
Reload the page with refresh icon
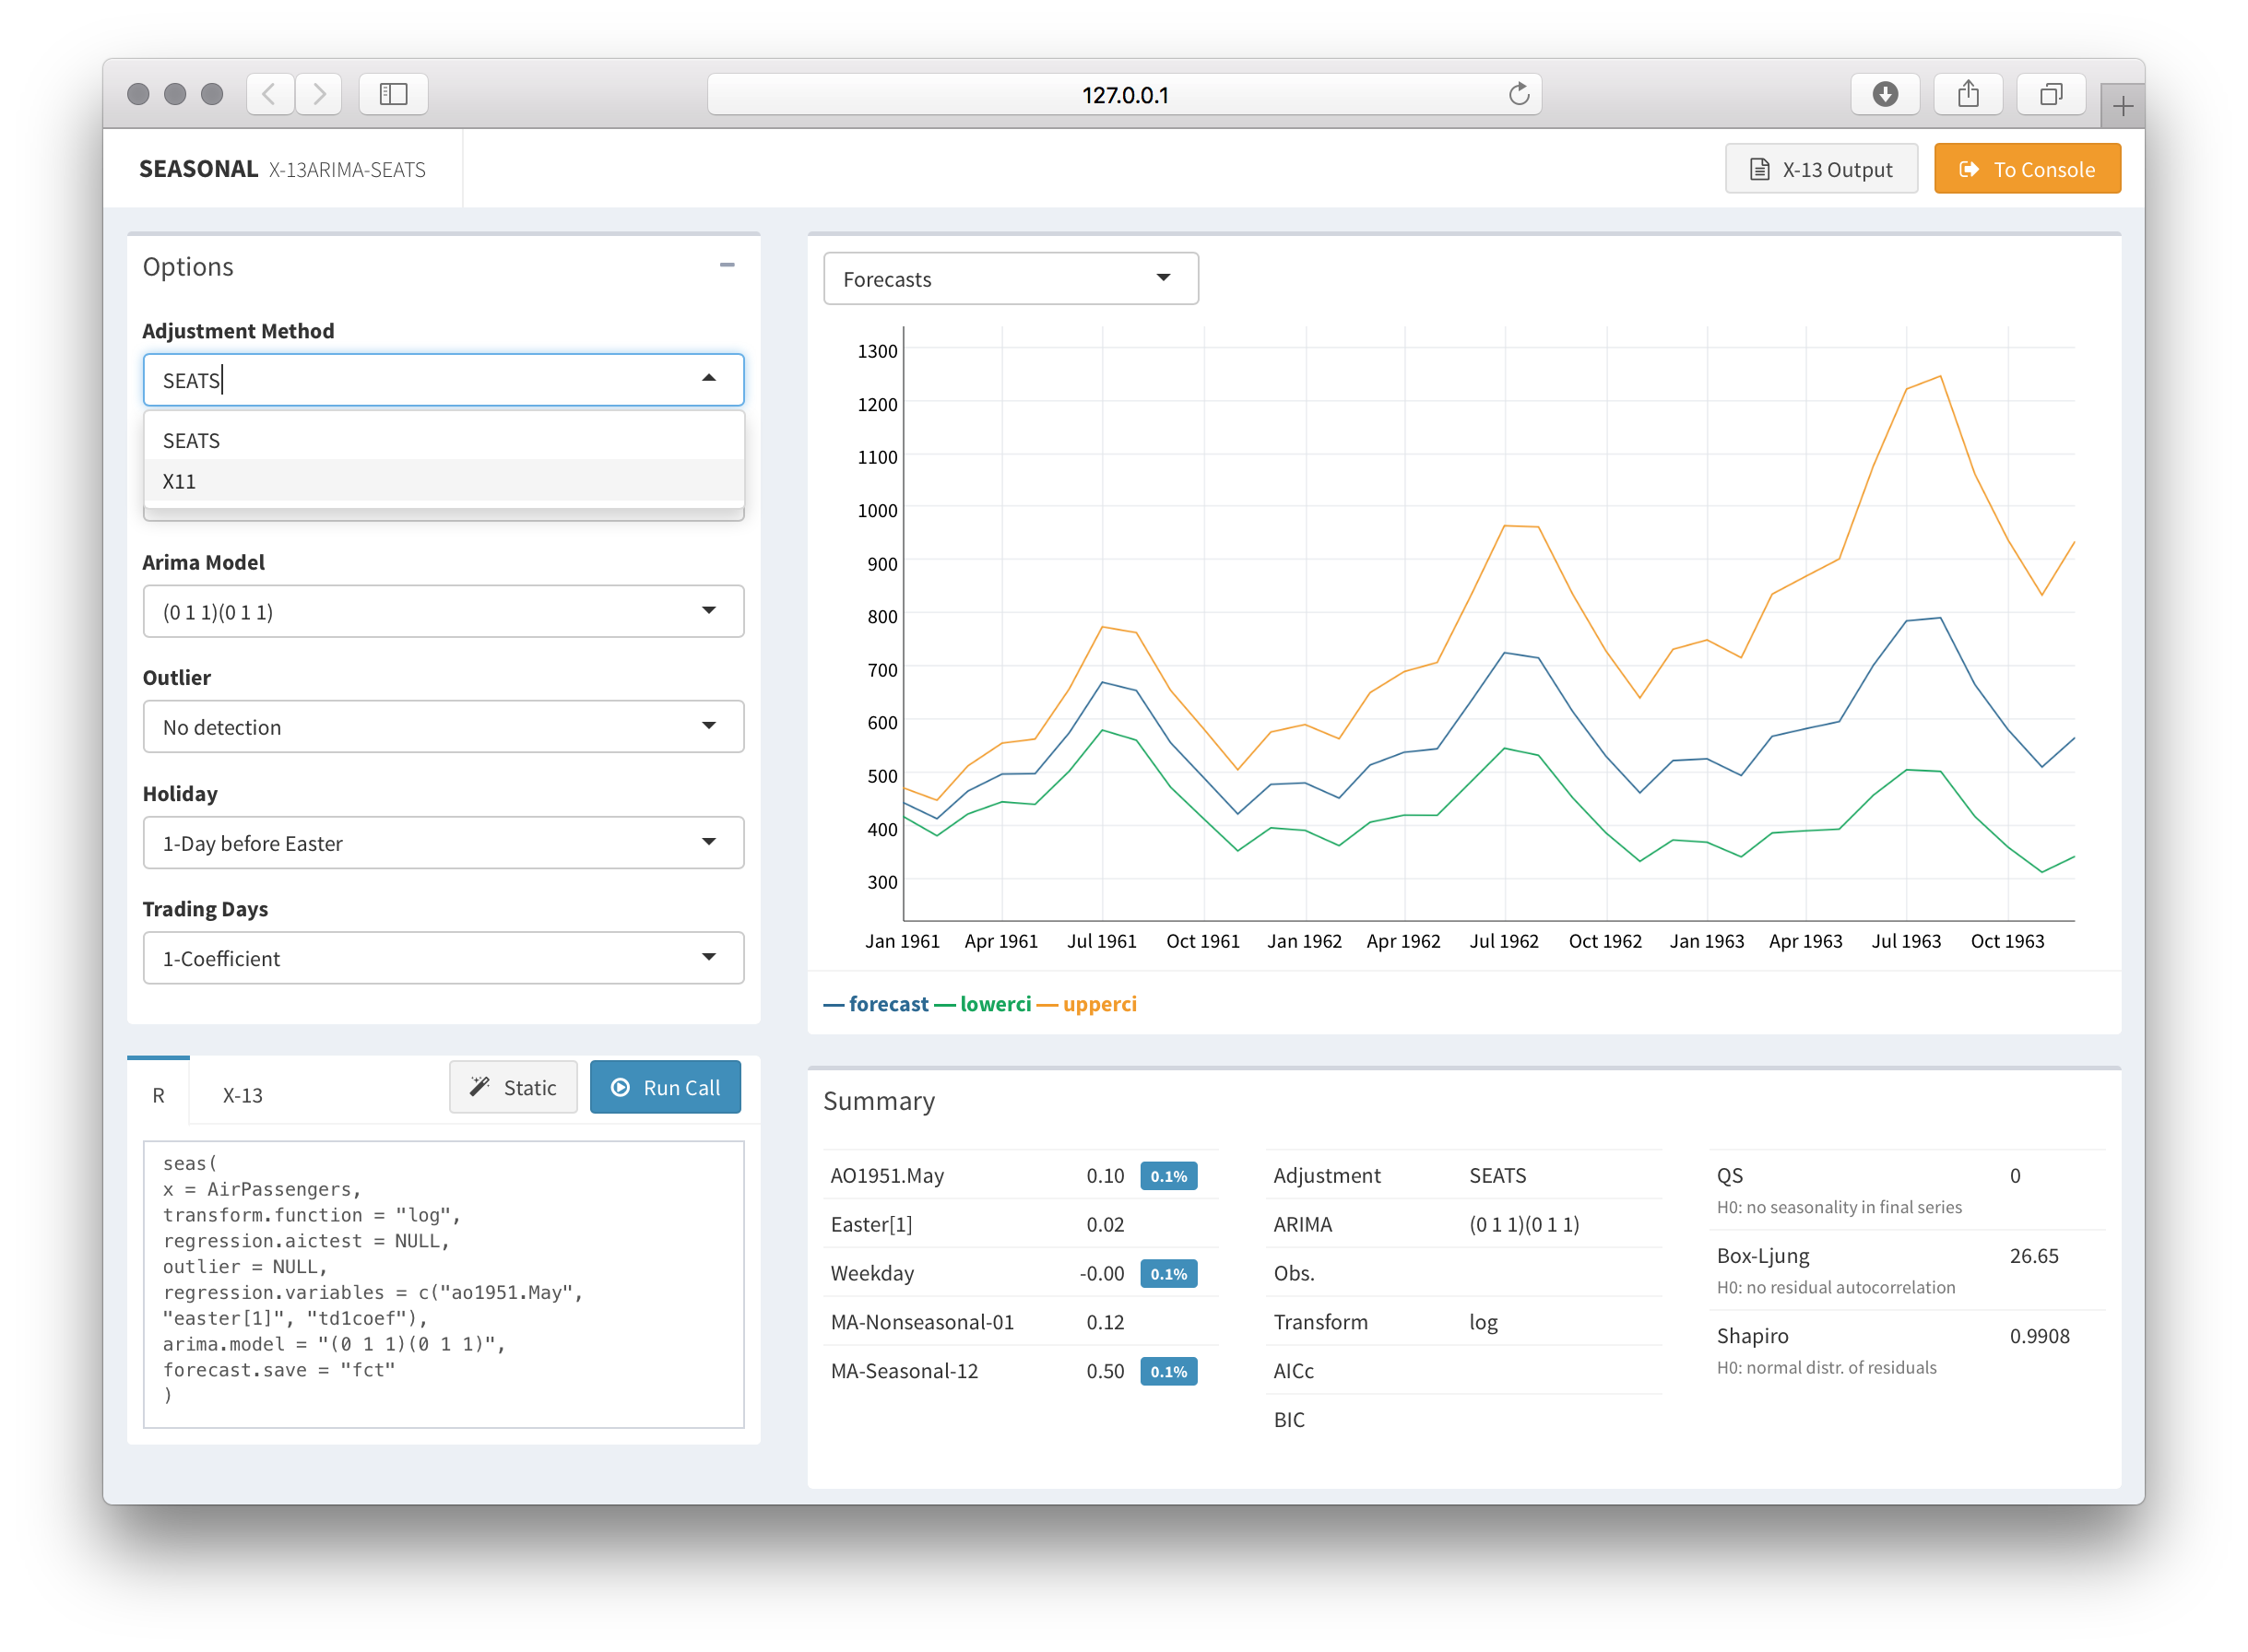tap(1518, 94)
